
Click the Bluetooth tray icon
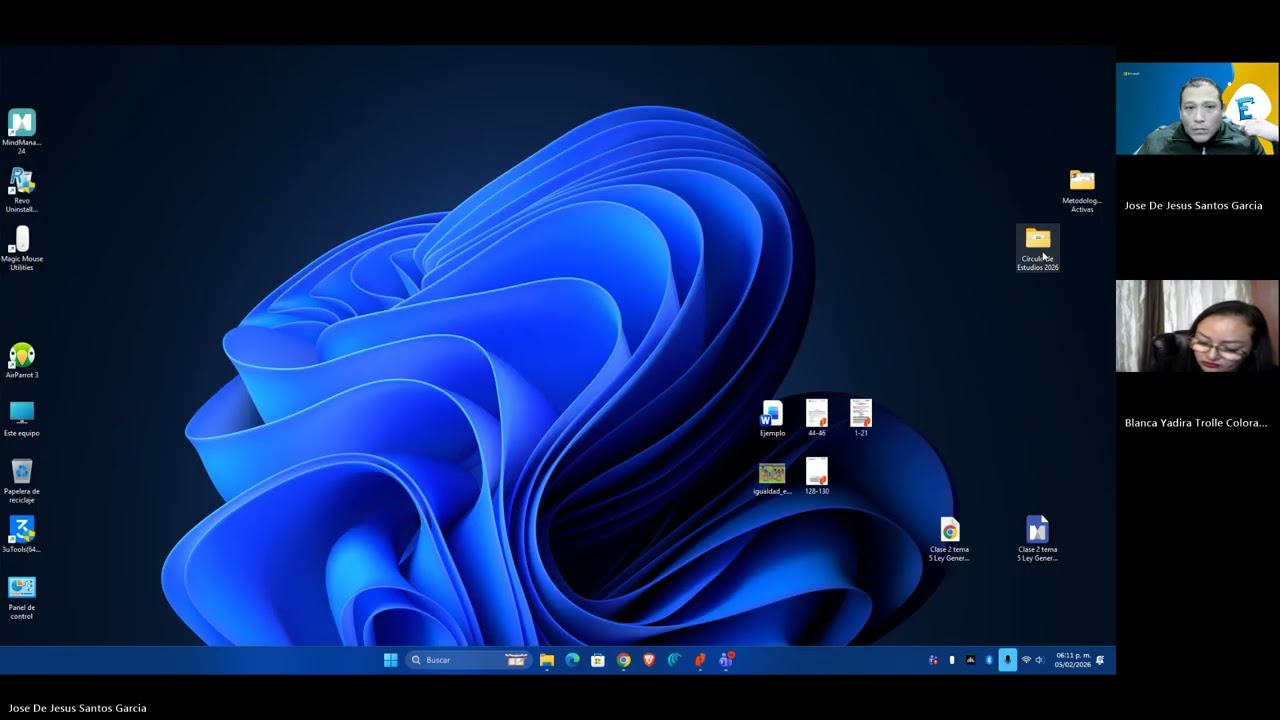(x=989, y=660)
